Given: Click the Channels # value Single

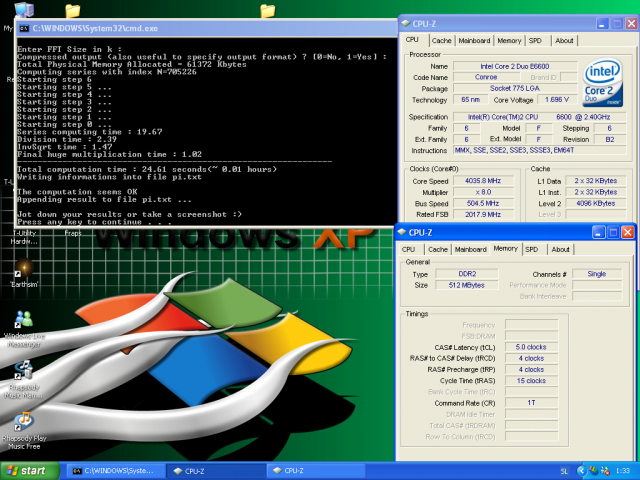Looking at the screenshot, I should [597, 274].
